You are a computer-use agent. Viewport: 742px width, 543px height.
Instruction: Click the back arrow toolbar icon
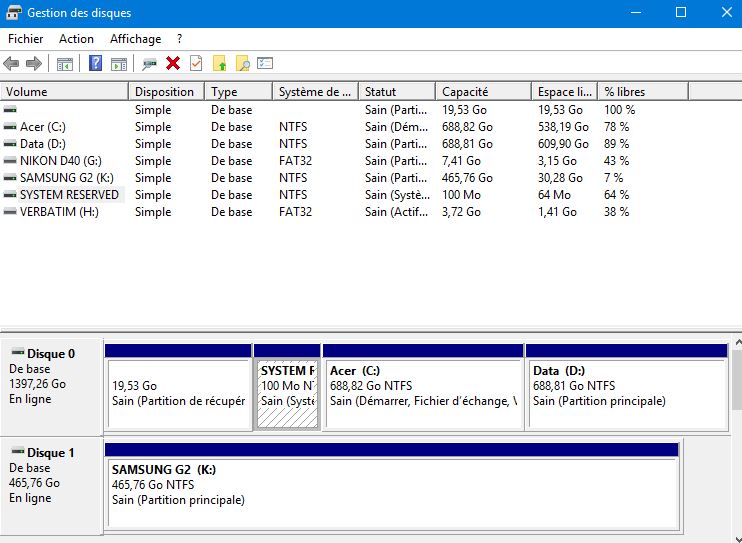[x=12, y=64]
